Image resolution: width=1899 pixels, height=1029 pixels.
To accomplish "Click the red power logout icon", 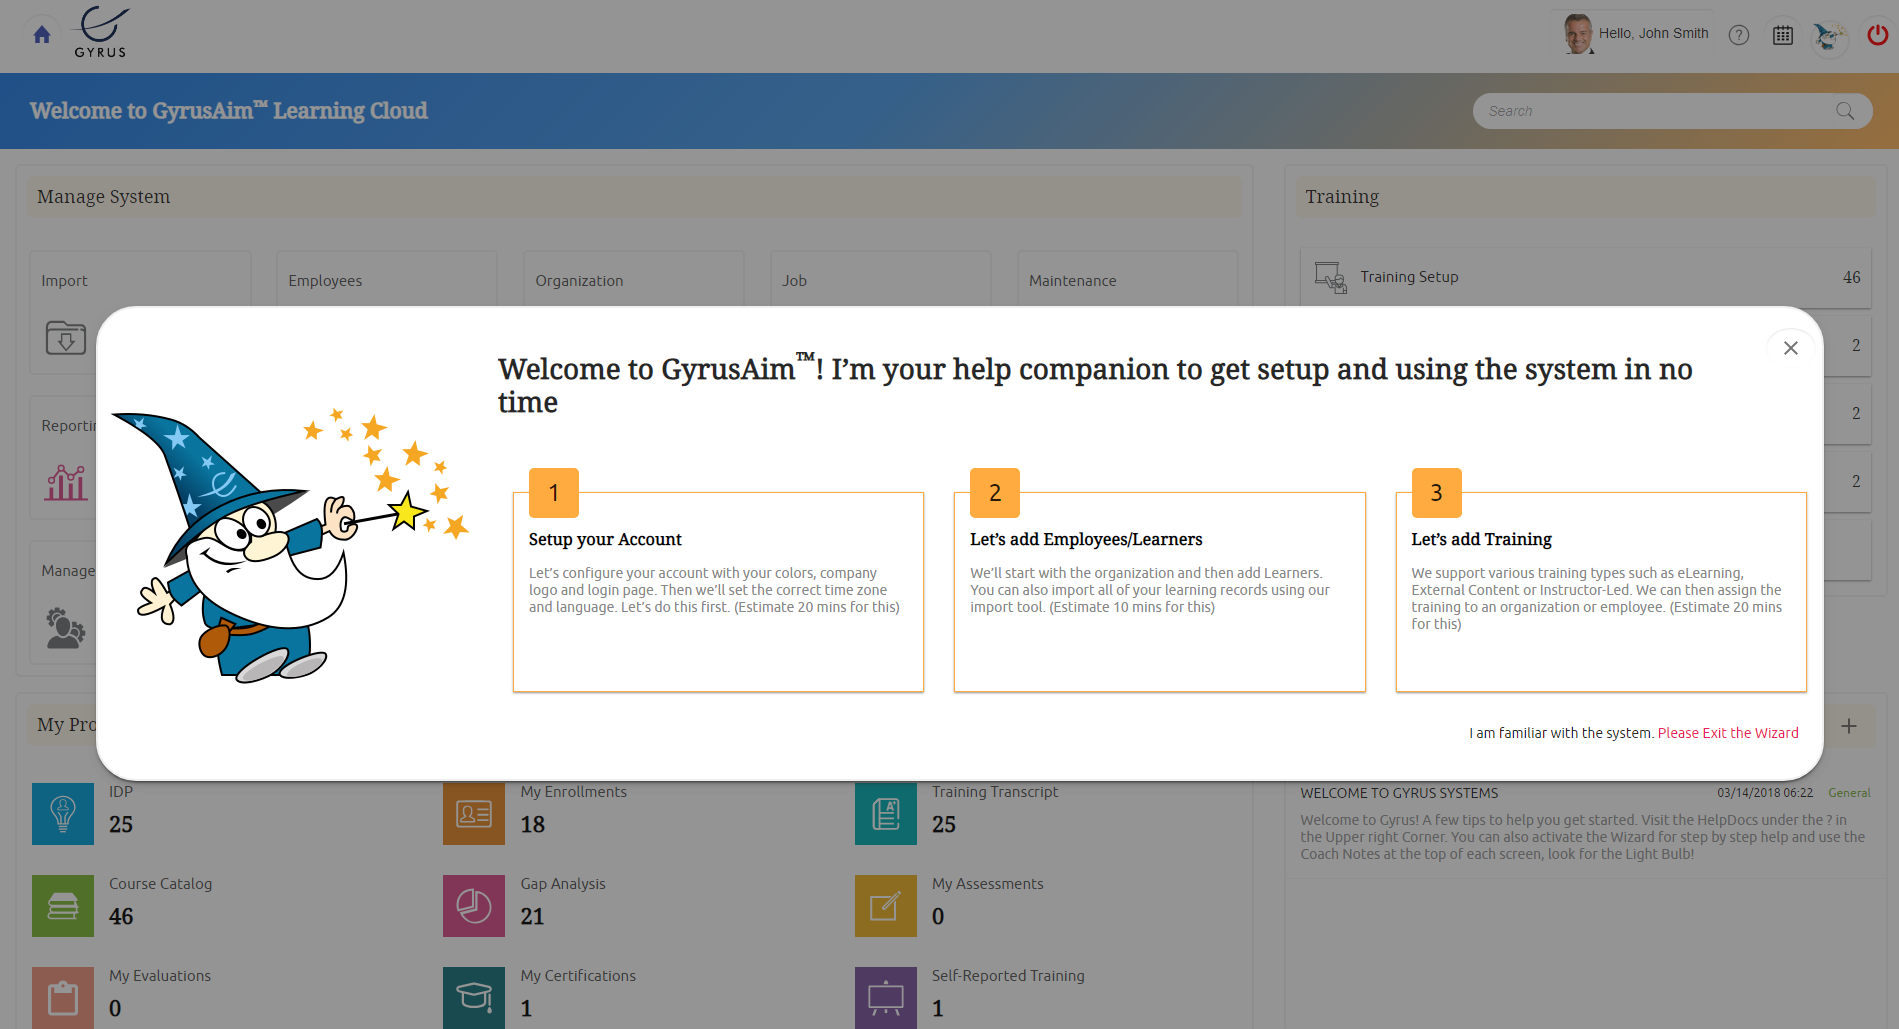I will 1877,35.
